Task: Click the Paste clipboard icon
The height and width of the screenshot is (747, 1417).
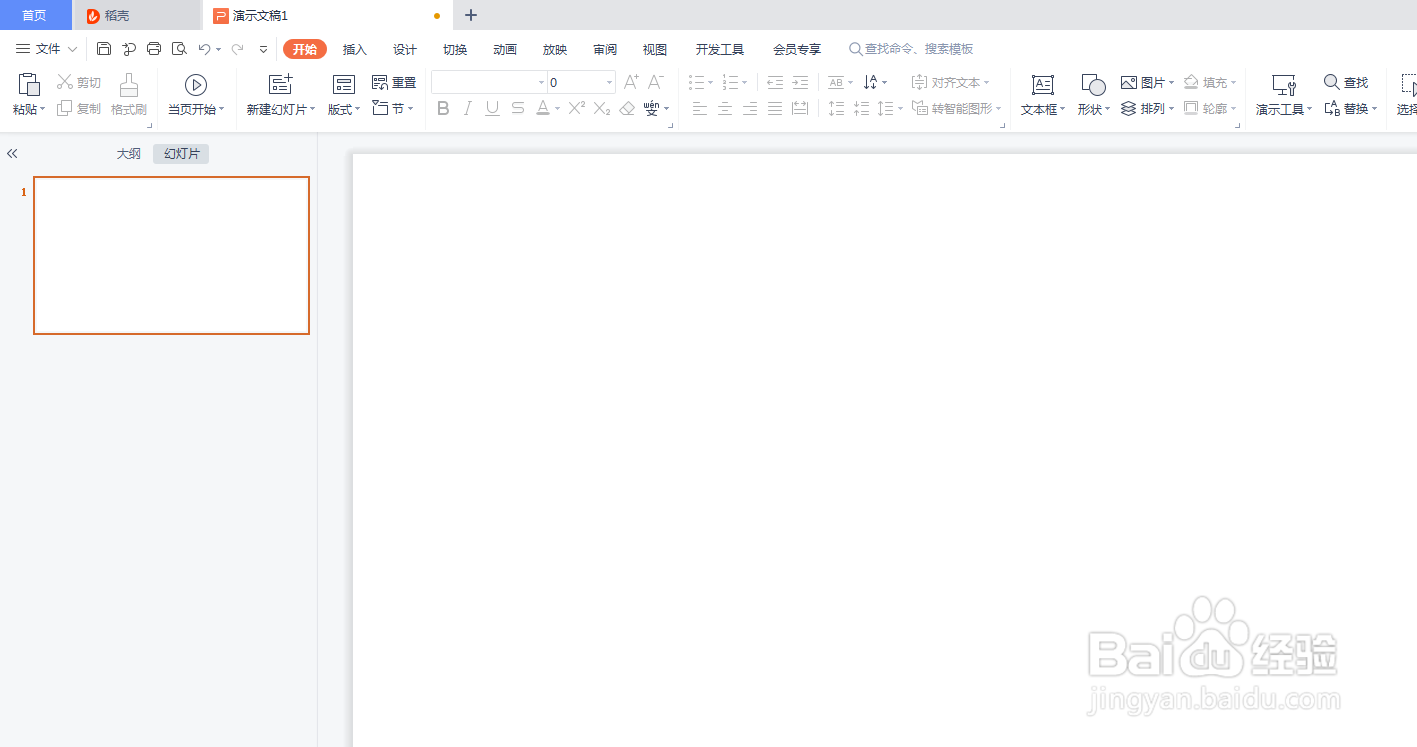Action: [x=29, y=84]
